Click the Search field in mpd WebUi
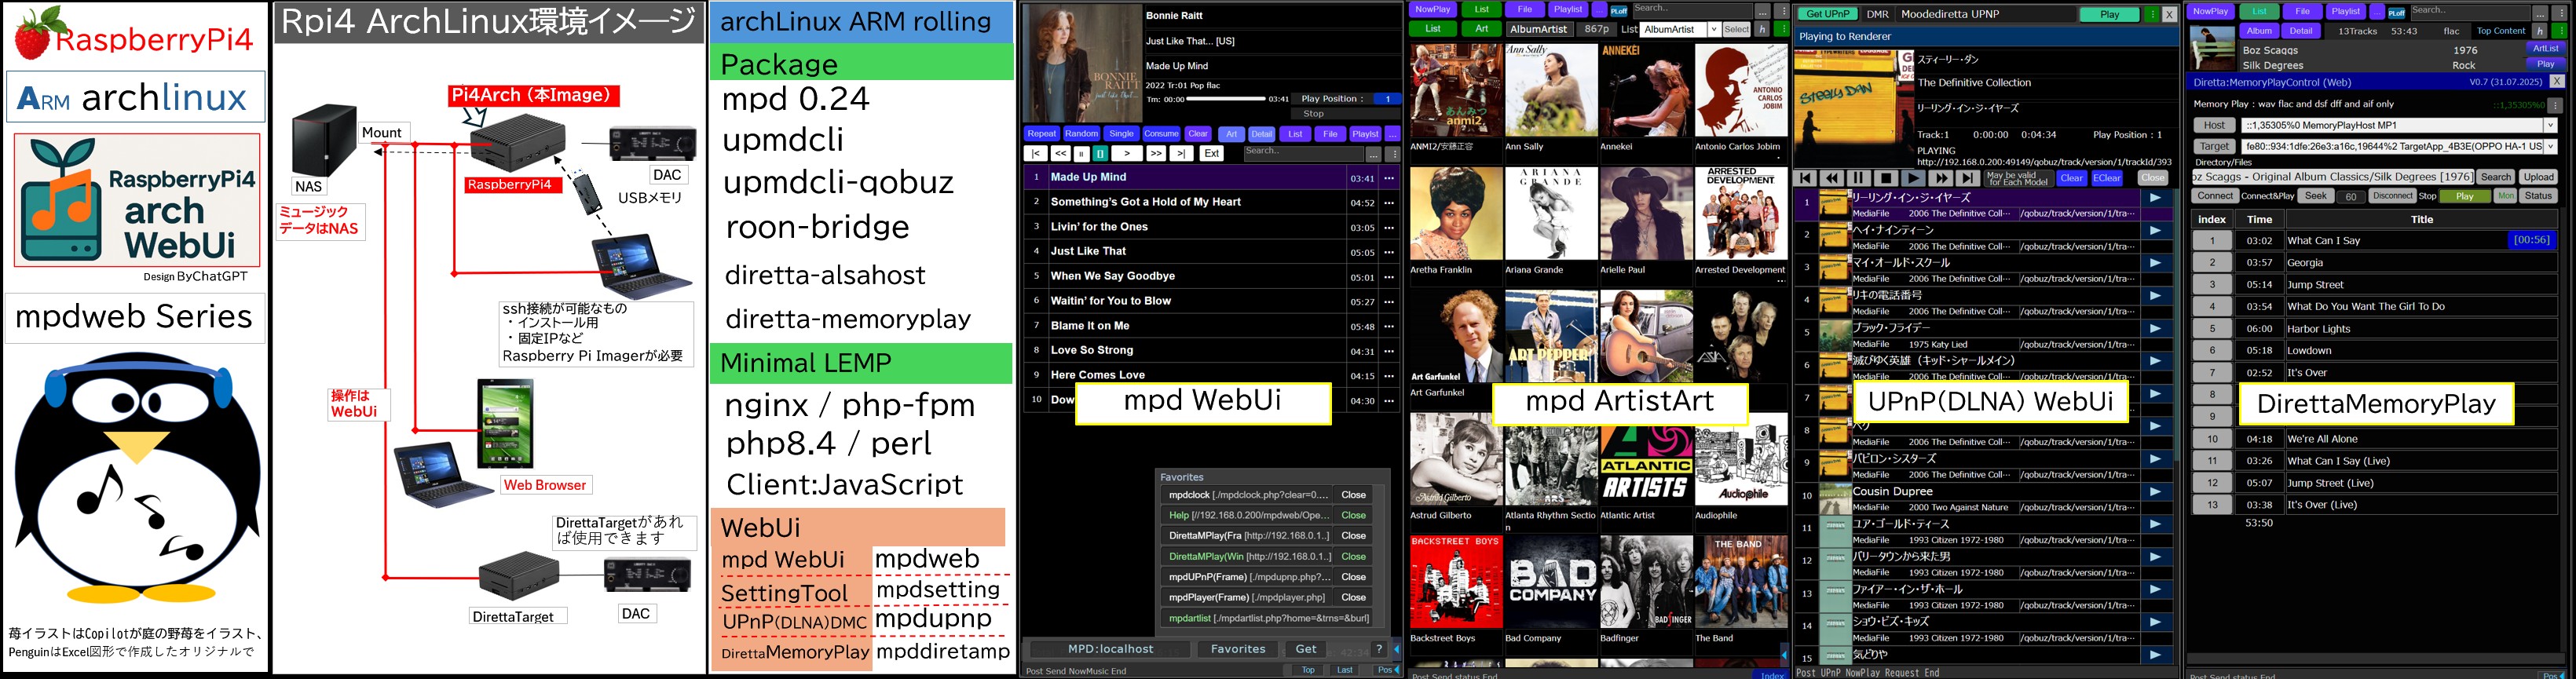Viewport: 2576px width, 679px height. click(x=1304, y=154)
